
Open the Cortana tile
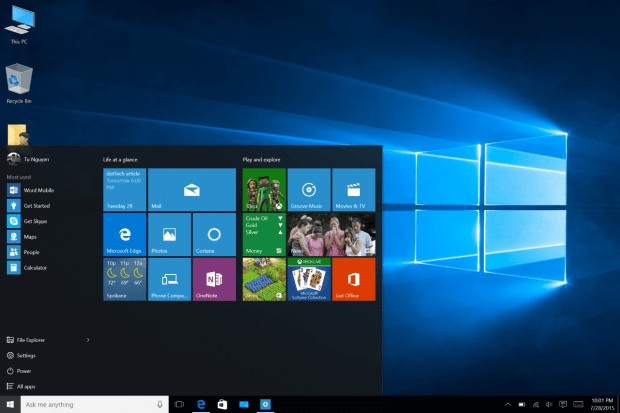[214, 235]
